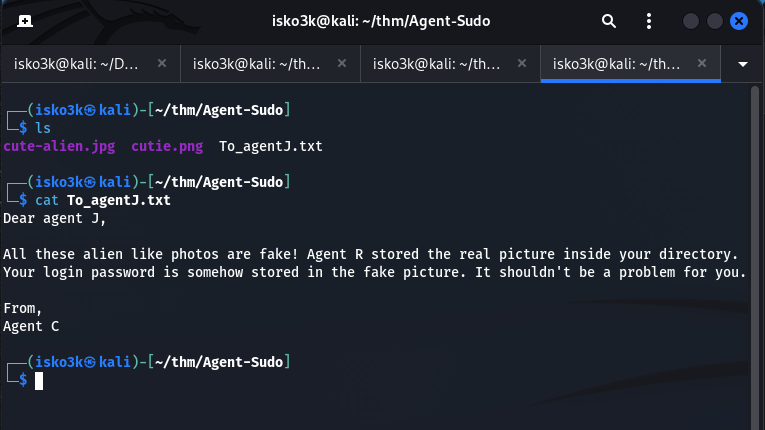Minimize the terminal window
Screen dimensions: 765x430
click(x=692, y=20)
